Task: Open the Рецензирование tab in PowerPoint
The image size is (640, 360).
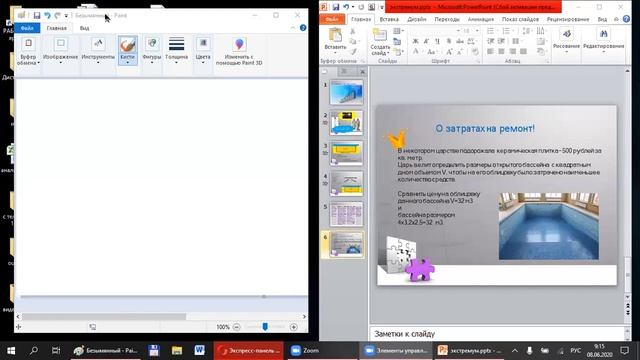Action: (568, 19)
